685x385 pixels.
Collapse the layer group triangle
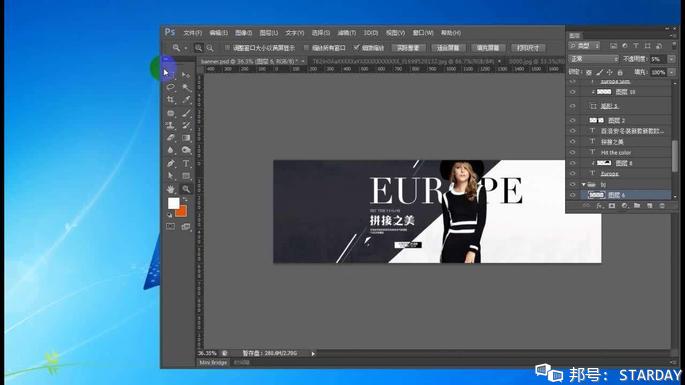pos(584,184)
